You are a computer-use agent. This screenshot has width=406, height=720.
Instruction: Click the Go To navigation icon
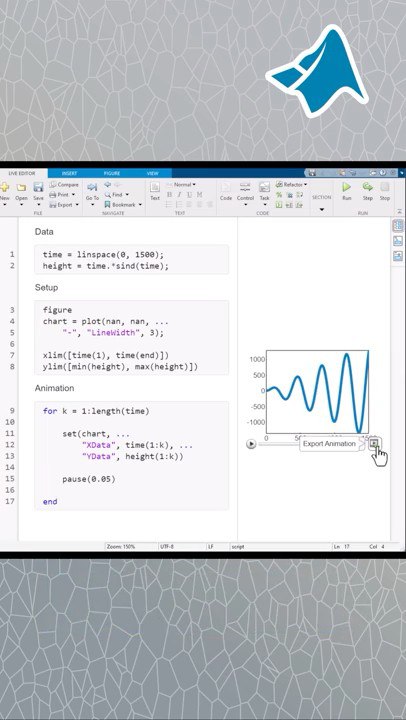[92, 187]
